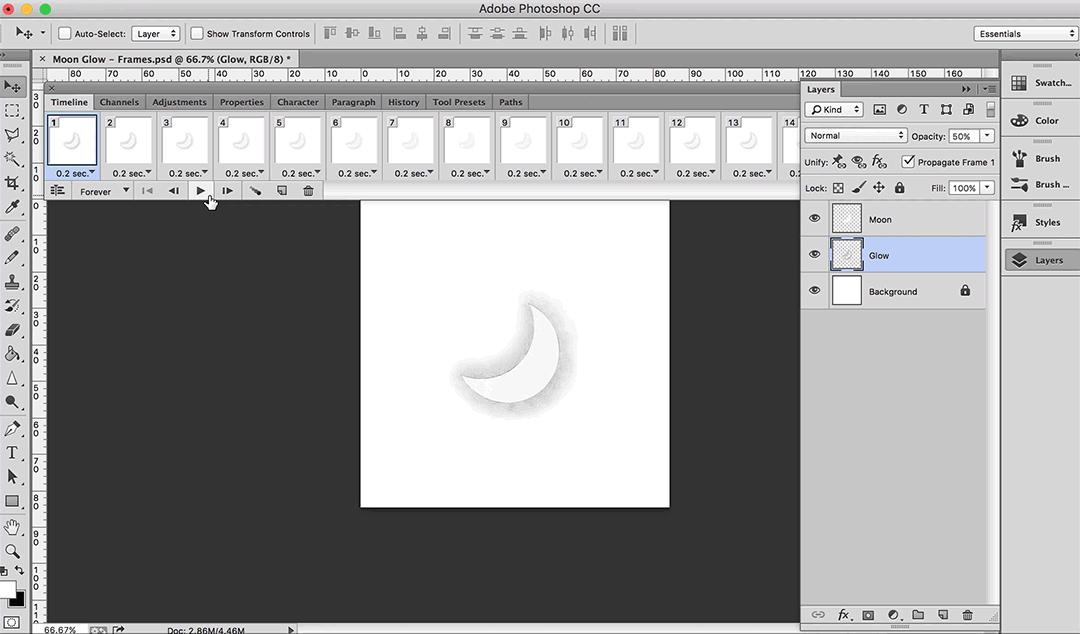Viewport: 1080px width, 634px height.
Task: Hide the Moon layer
Action: coord(814,219)
